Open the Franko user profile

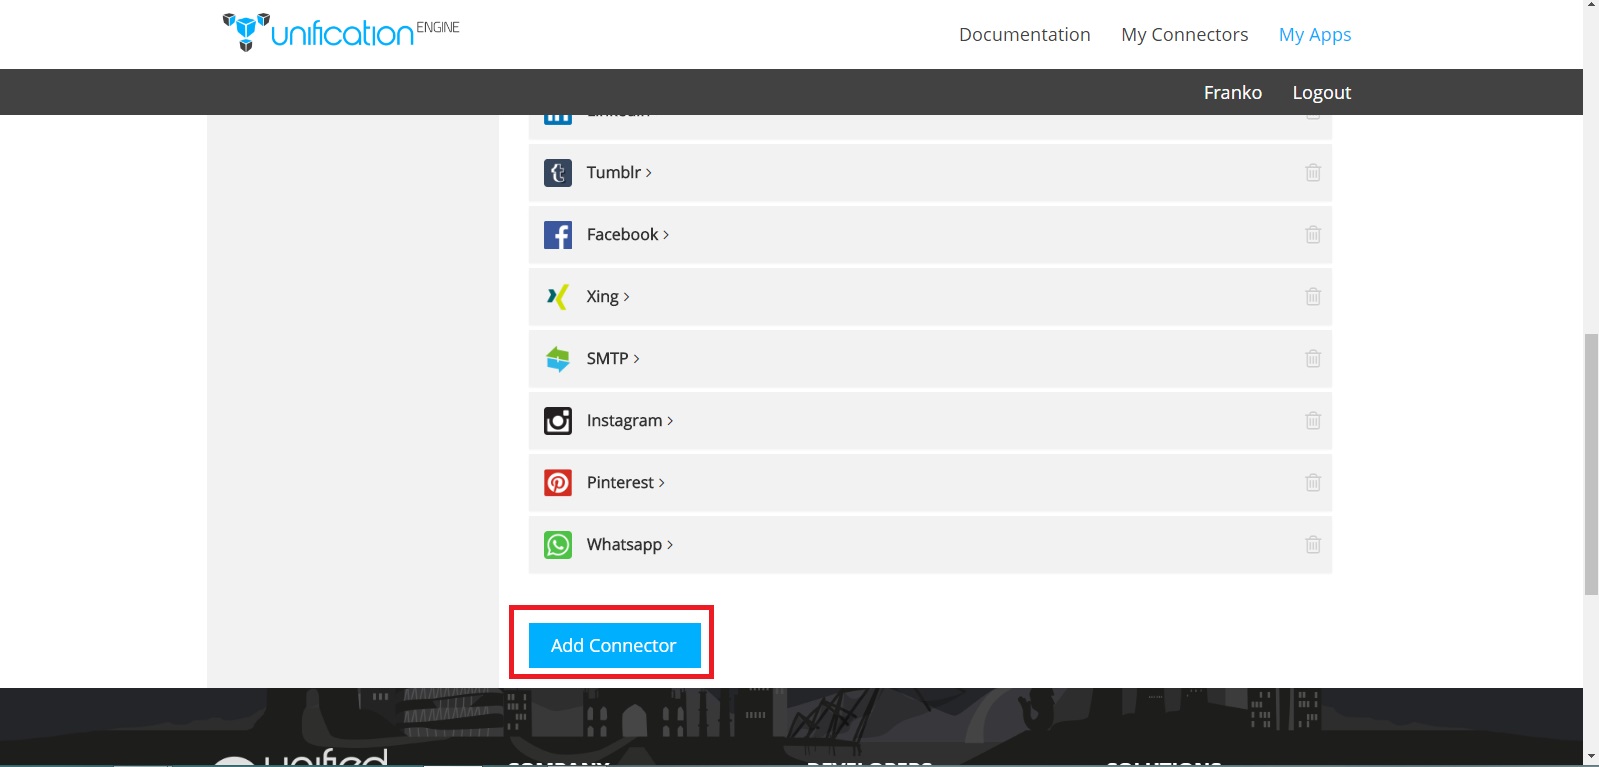tap(1233, 92)
